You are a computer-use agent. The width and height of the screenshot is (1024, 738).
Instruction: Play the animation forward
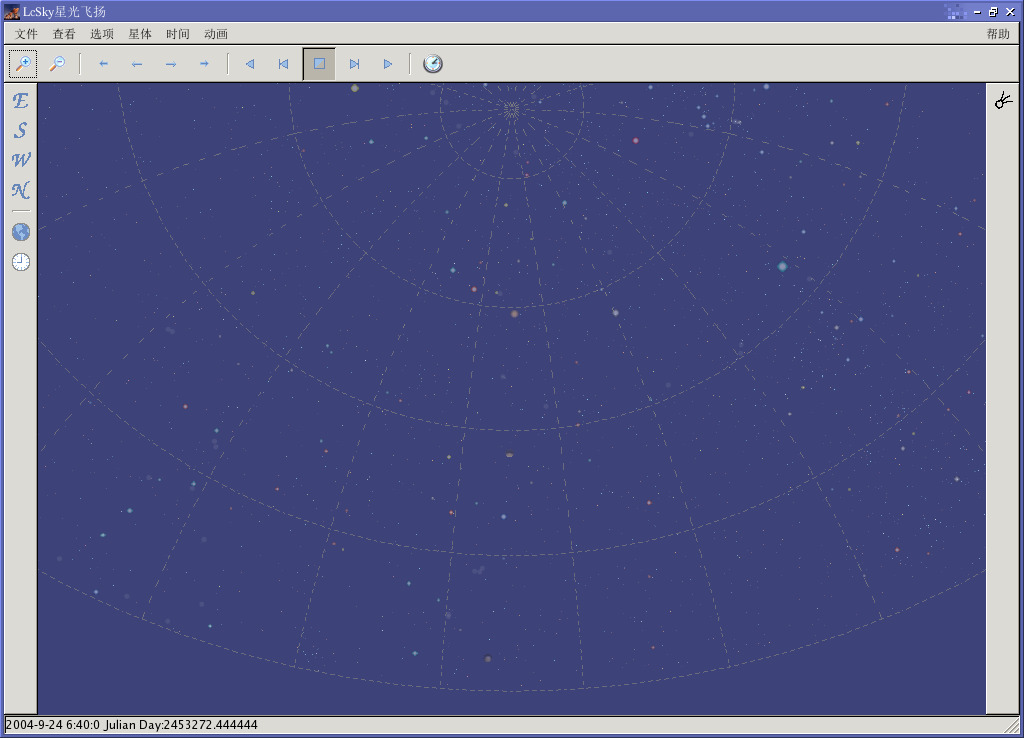388,63
